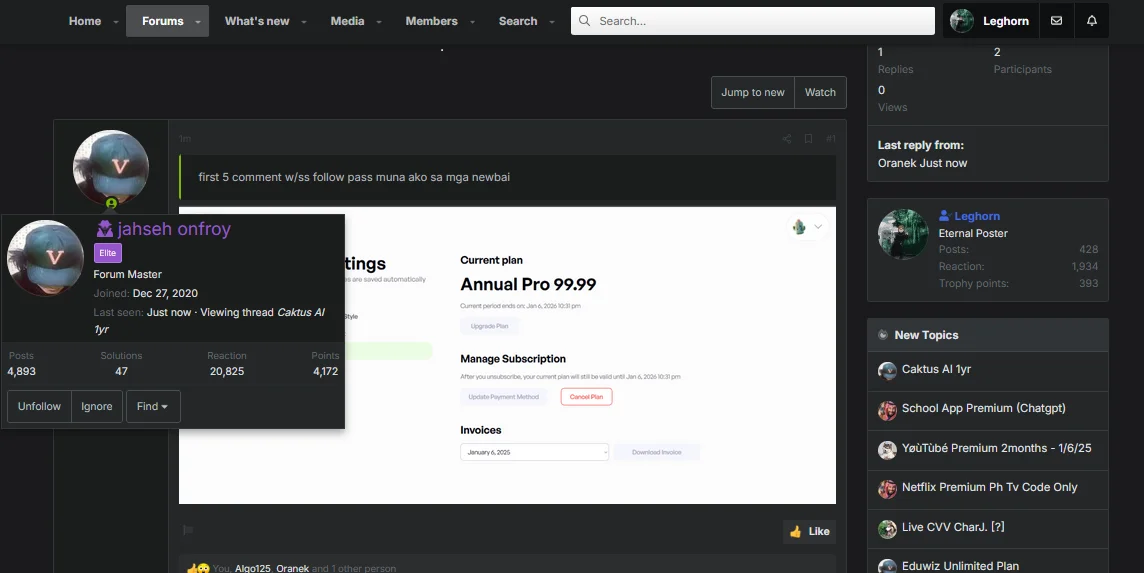Expand the What's new menu arrow
The image size is (1144, 573).
pyautogui.click(x=304, y=22)
